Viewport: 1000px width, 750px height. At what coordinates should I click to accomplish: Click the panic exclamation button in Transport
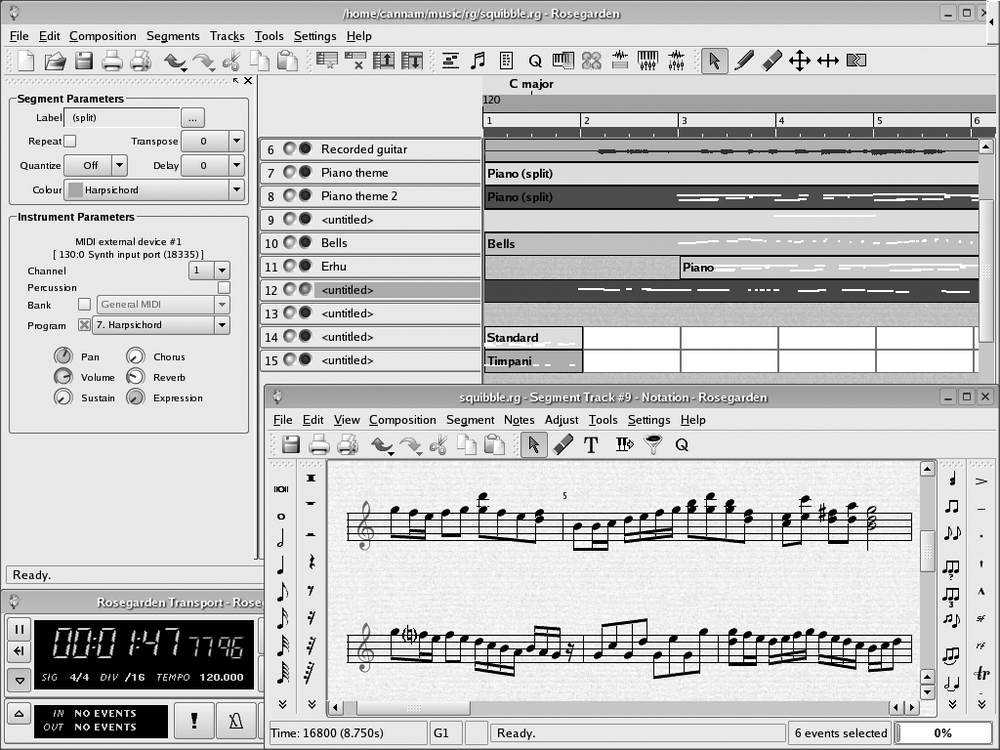point(195,719)
